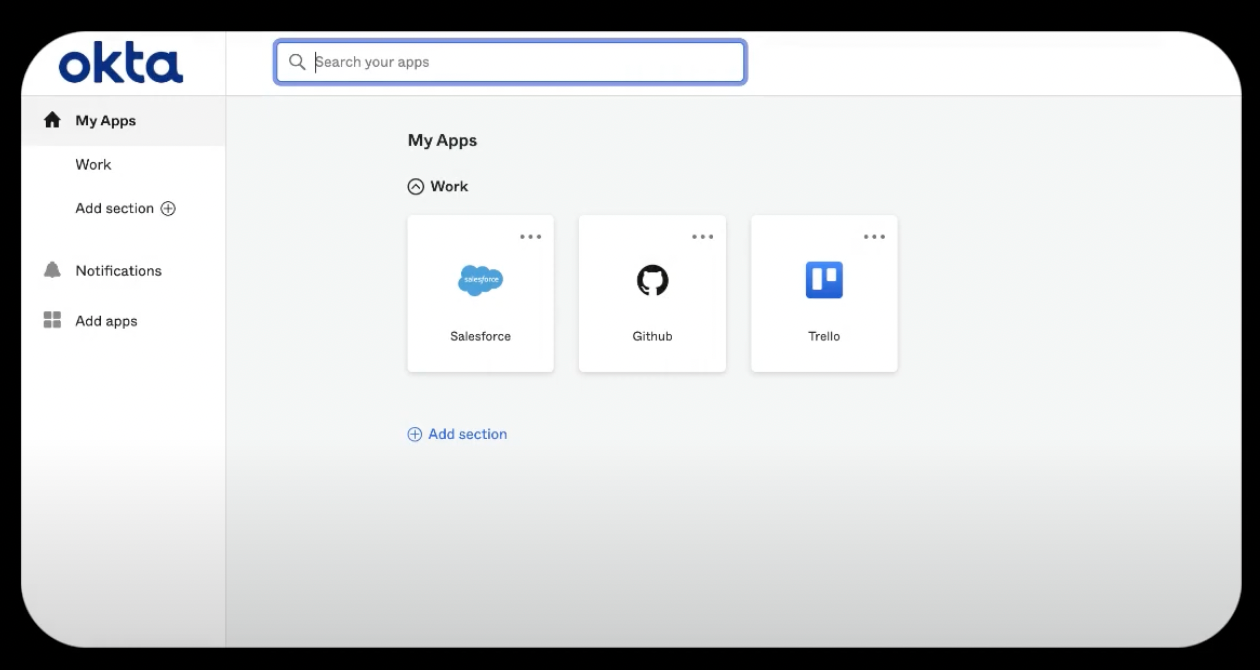Viewport: 1260px width, 670px height.
Task: Click the Okta logo
Action: (121, 64)
